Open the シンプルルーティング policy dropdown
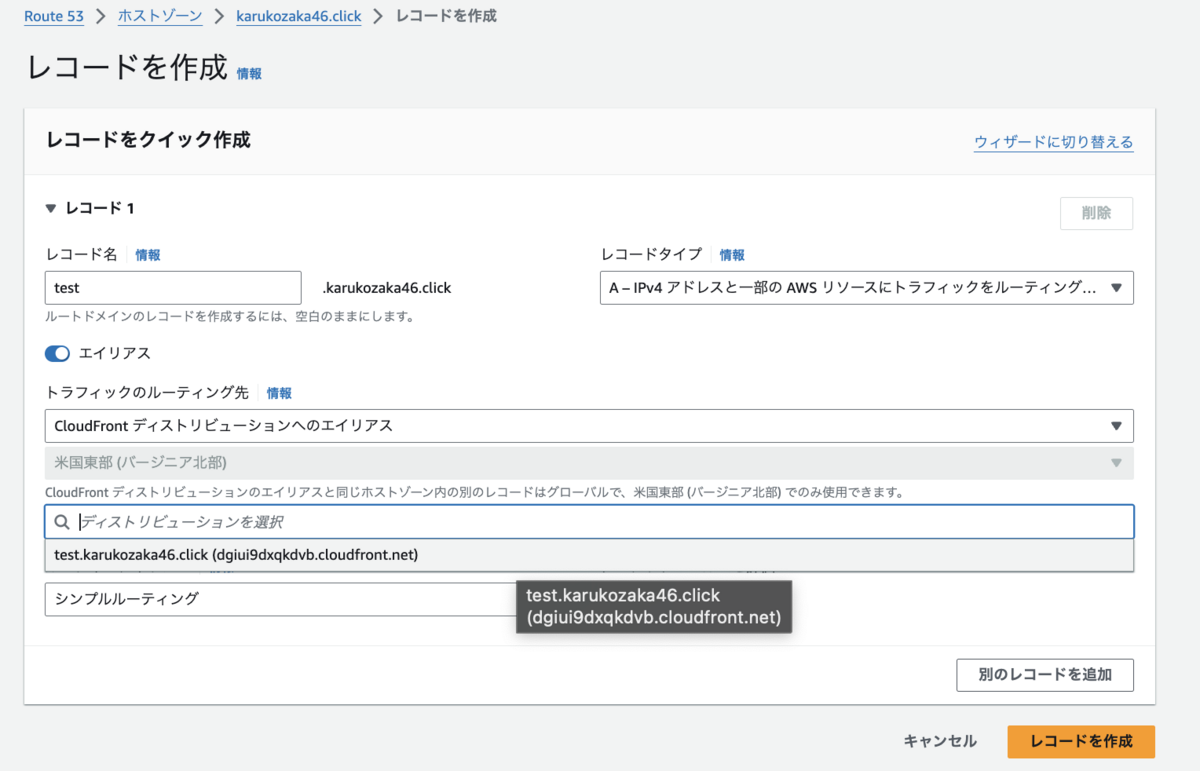The height and width of the screenshot is (771, 1200). [280, 599]
